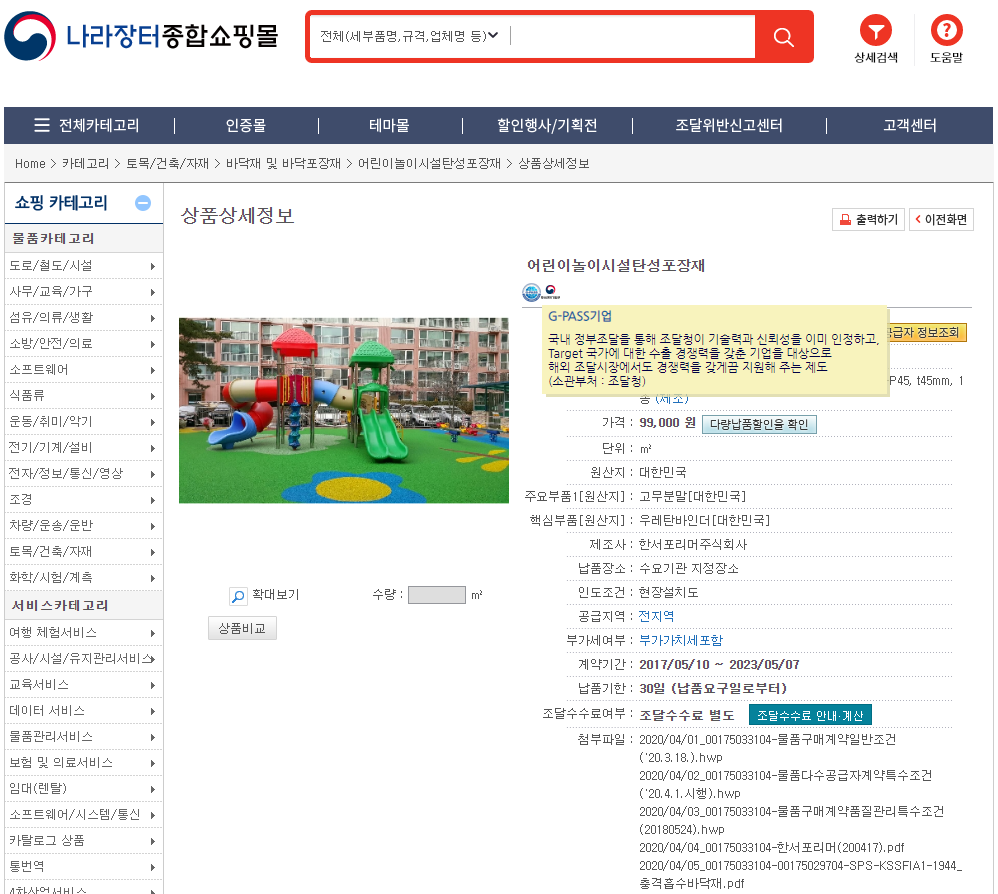998x894 pixels.
Task: Expand 물품관리서비스 category
Action: (x=83, y=737)
